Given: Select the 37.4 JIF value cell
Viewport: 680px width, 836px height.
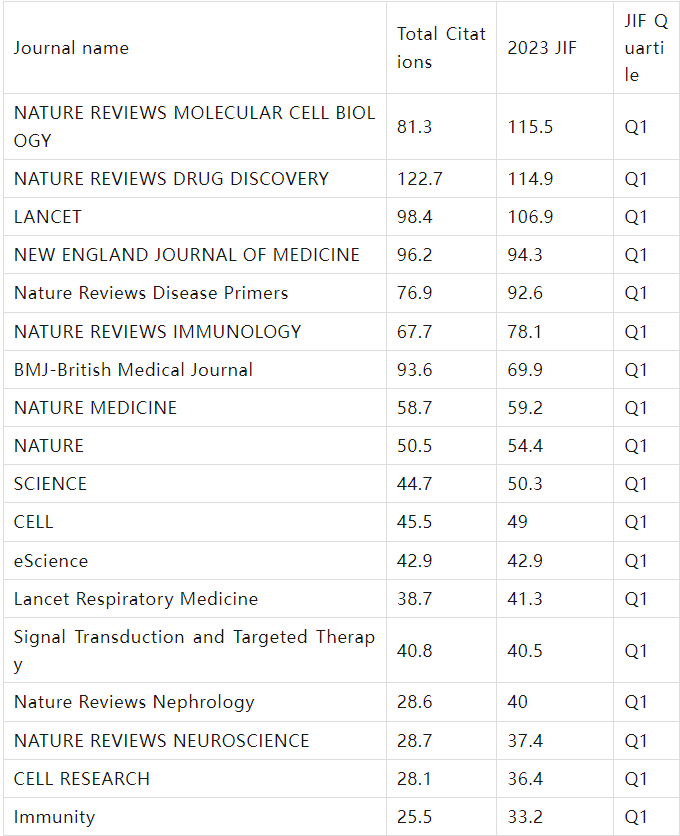Looking at the screenshot, I should 525,741.
